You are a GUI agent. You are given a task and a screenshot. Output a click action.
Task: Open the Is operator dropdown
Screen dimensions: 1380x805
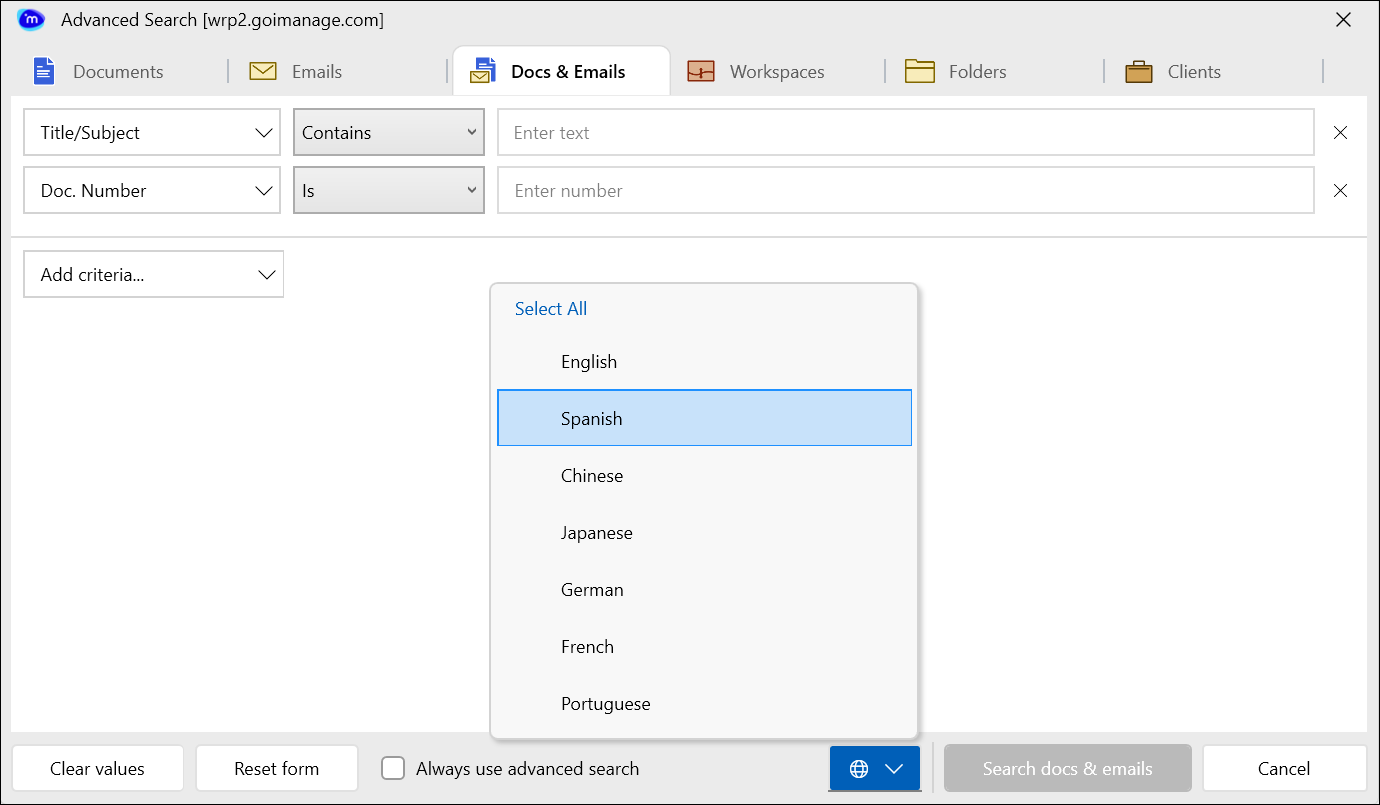[x=388, y=191]
